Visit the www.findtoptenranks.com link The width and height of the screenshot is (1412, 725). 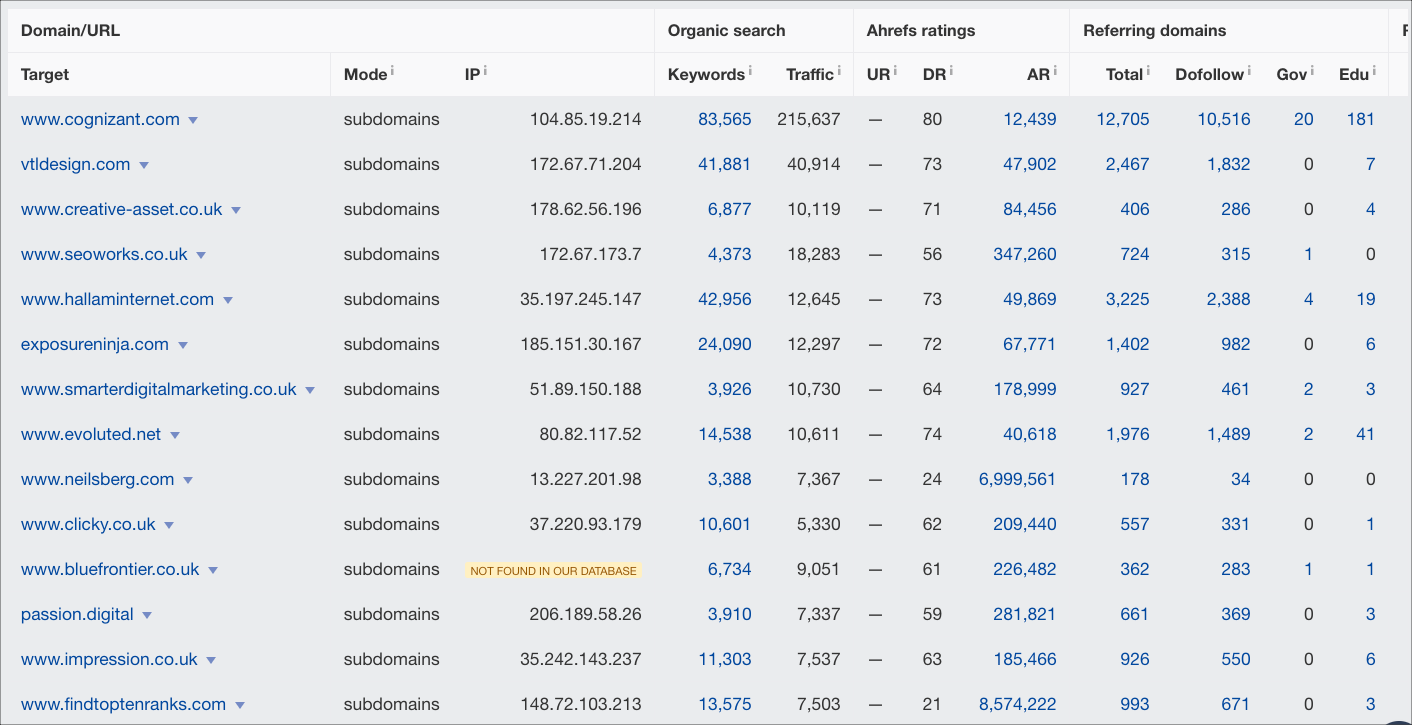(x=124, y=705)
